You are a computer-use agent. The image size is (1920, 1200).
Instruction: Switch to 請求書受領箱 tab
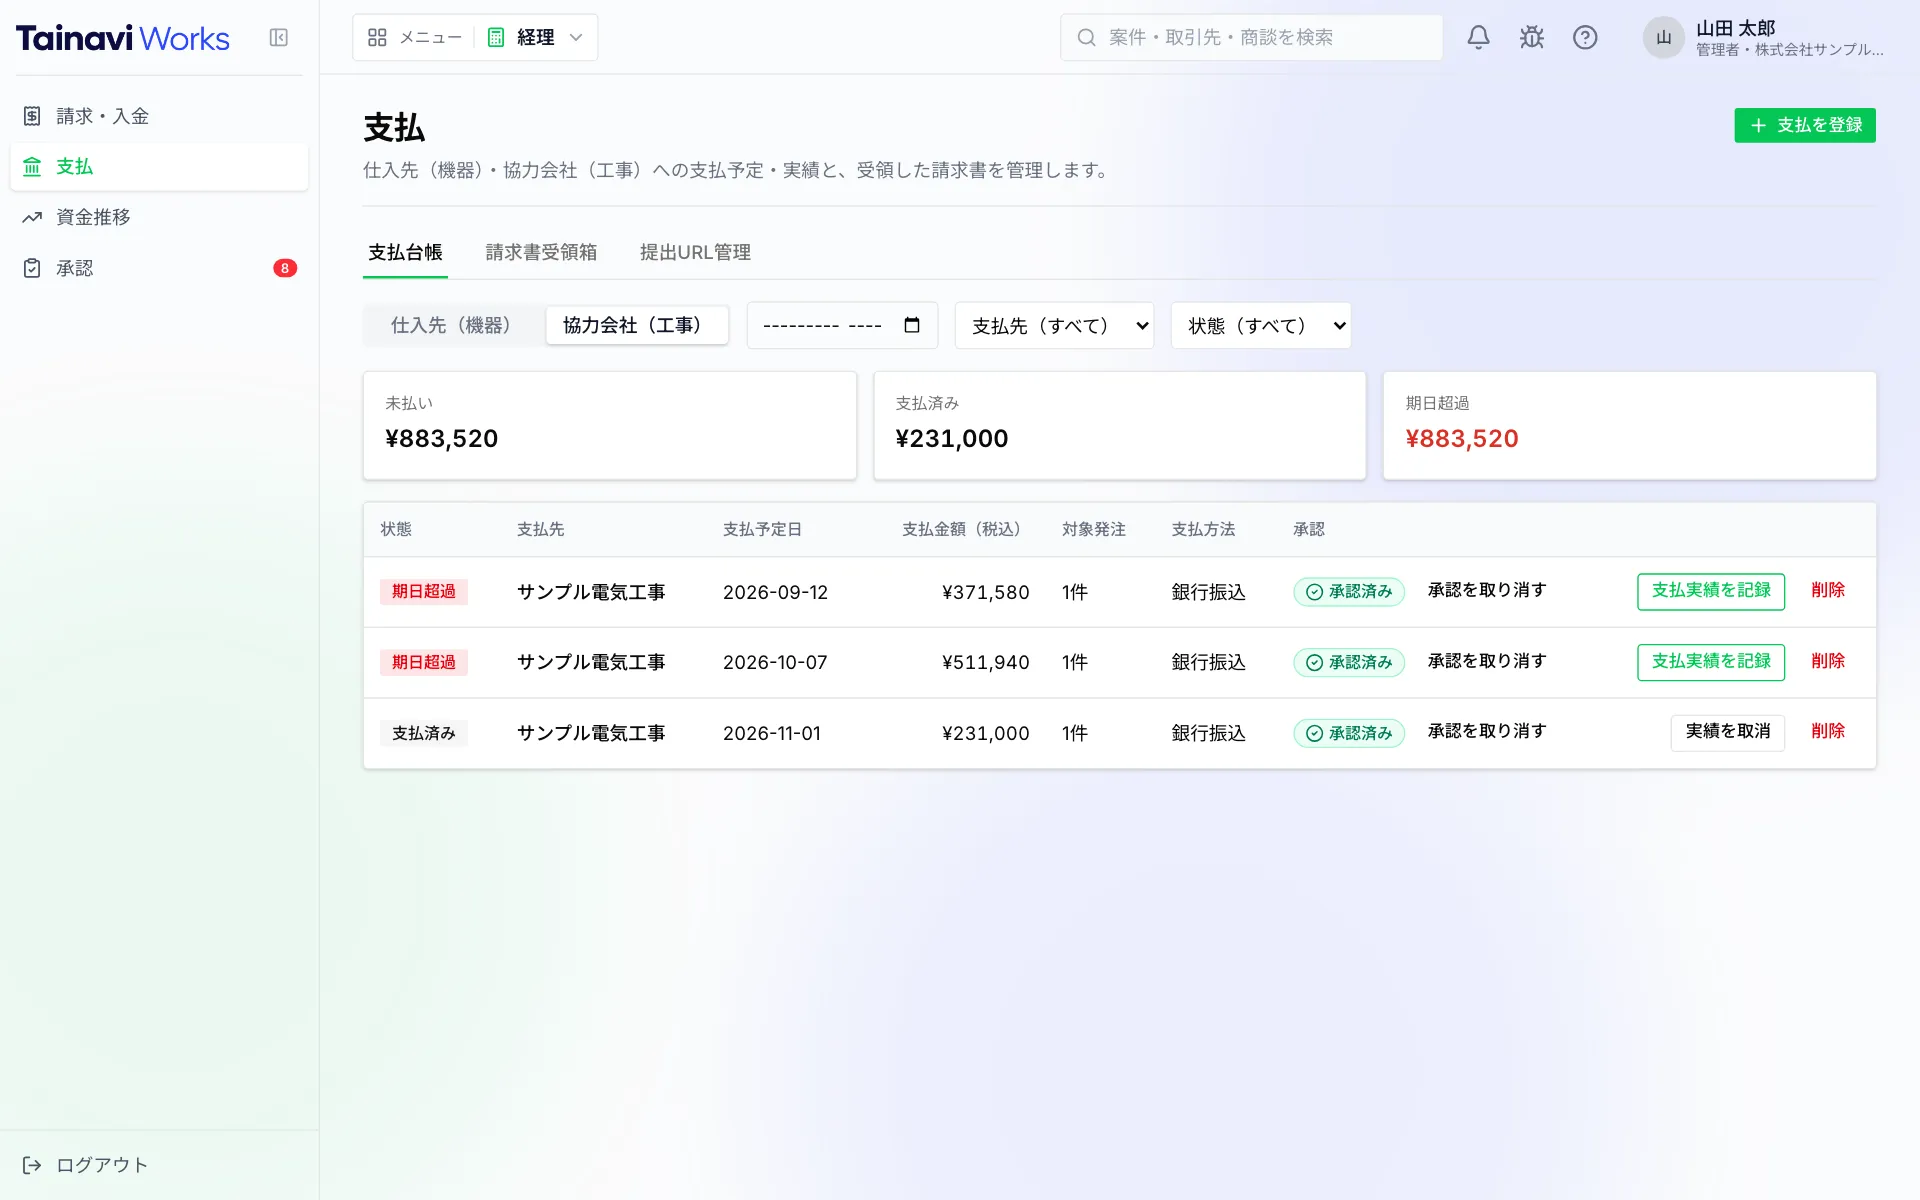pyautogui.click(x=541, y=253)
